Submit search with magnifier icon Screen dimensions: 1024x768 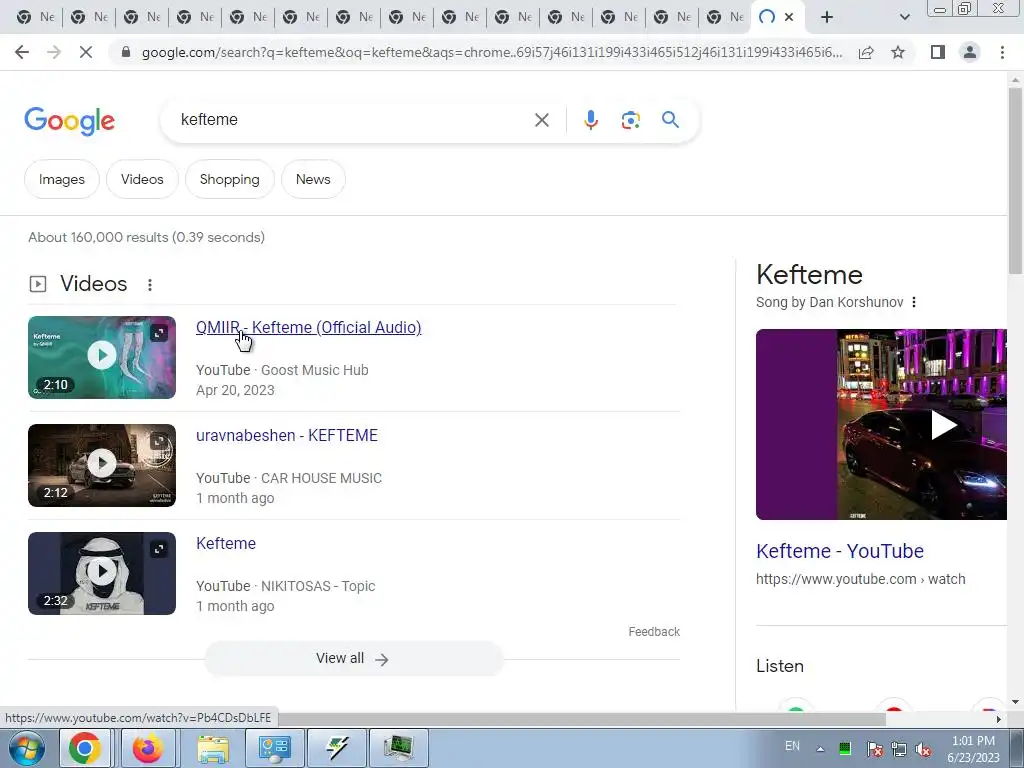[670, 120]
